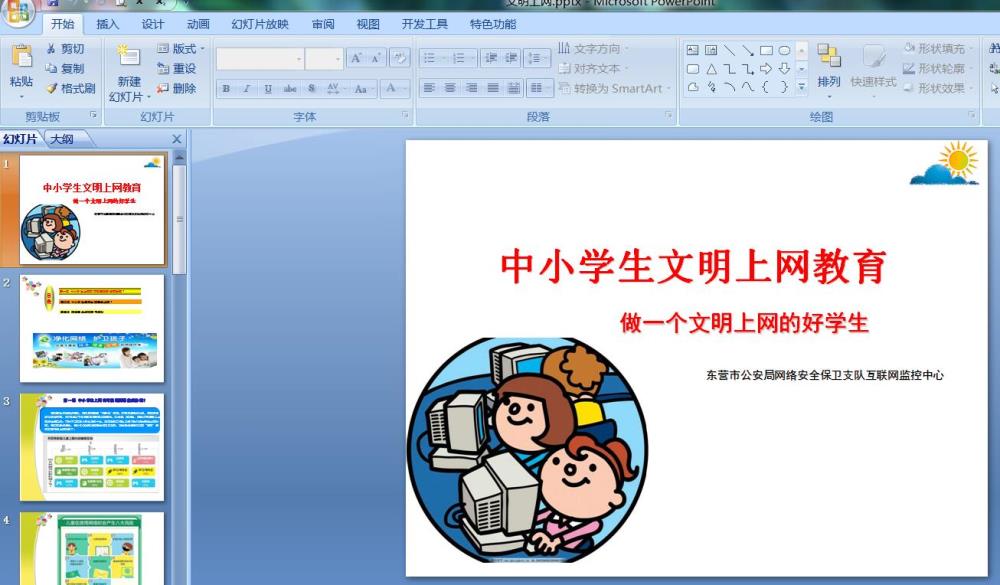Screen dimensions: 1000x585
Task: Select the horizontal text box shape
Action: (x=693, y=50)
